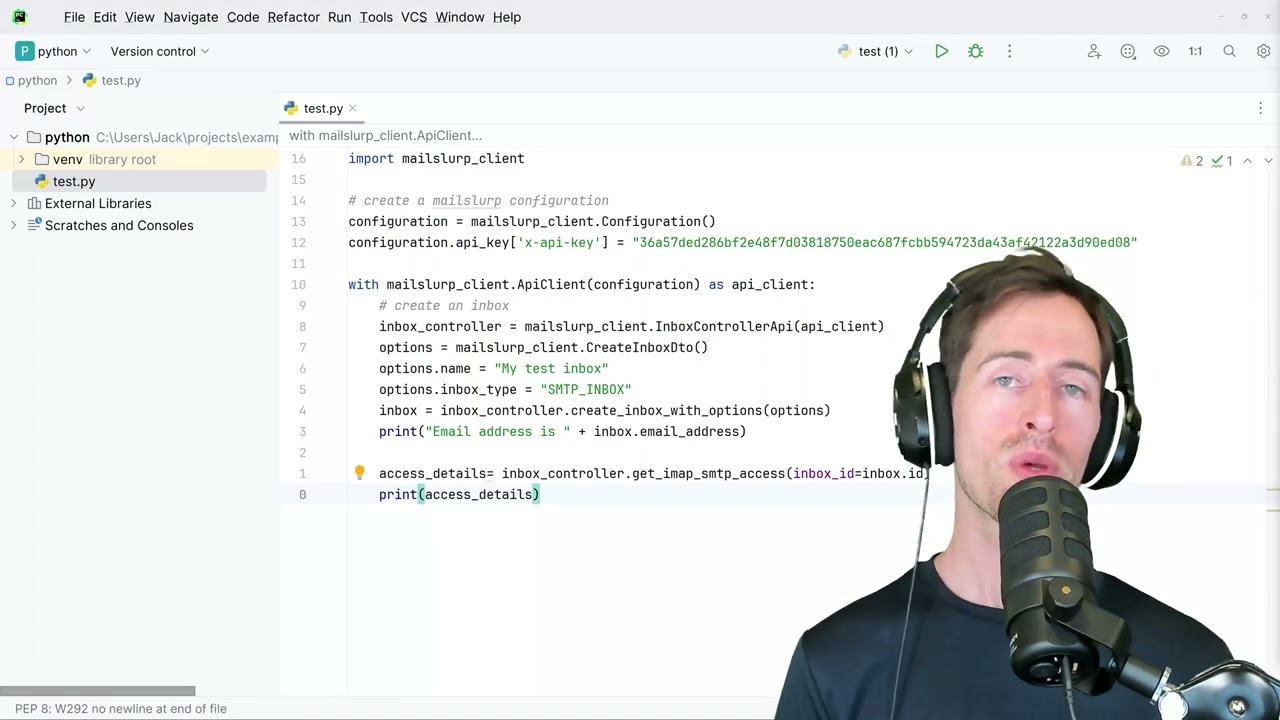Click the 1:1 zoom indicator
The image size is (1280, 720).
pyautogui.click(x=1195, y=51)
